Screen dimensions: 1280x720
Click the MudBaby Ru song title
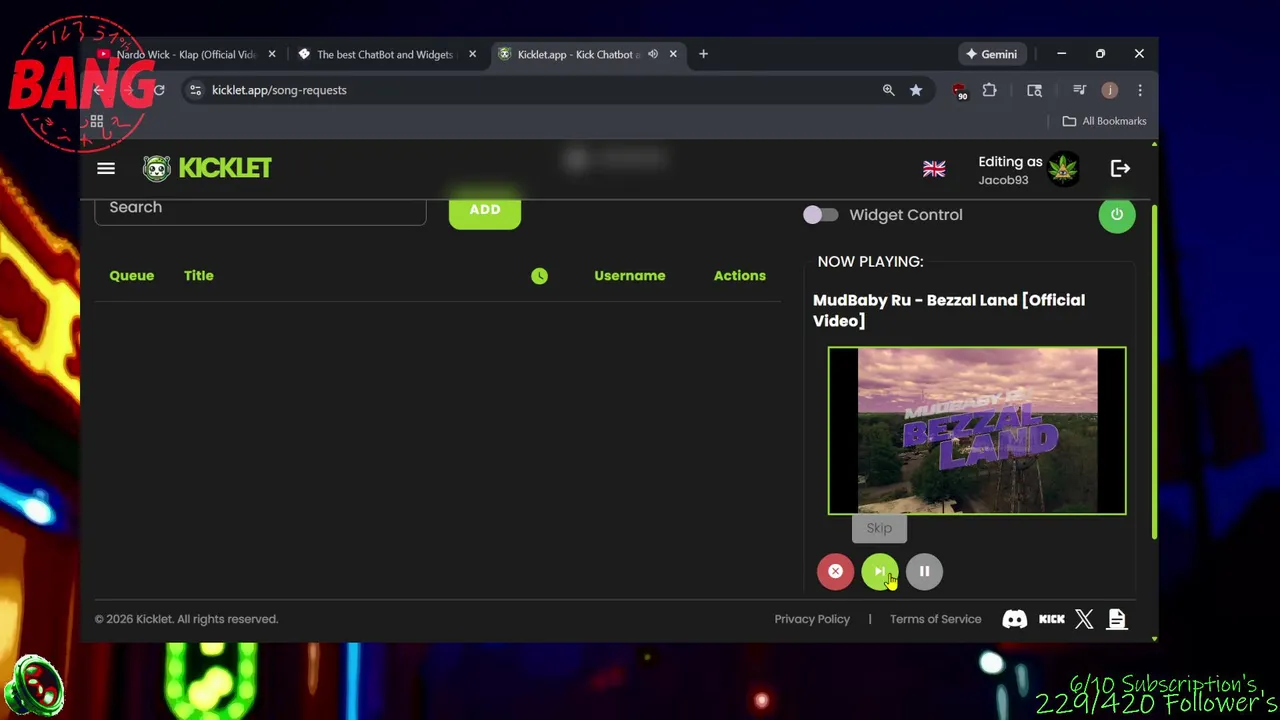pos(949,310)
